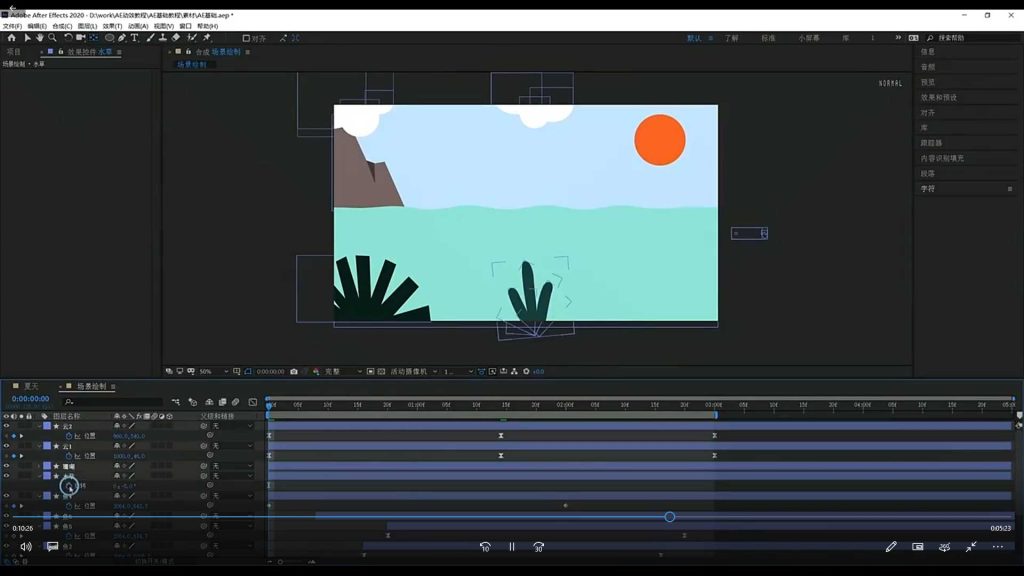Open the 50% magnification dropdown
This screenshot has height=576, width=1024.
pyautogui.click(x=211, y=371)
